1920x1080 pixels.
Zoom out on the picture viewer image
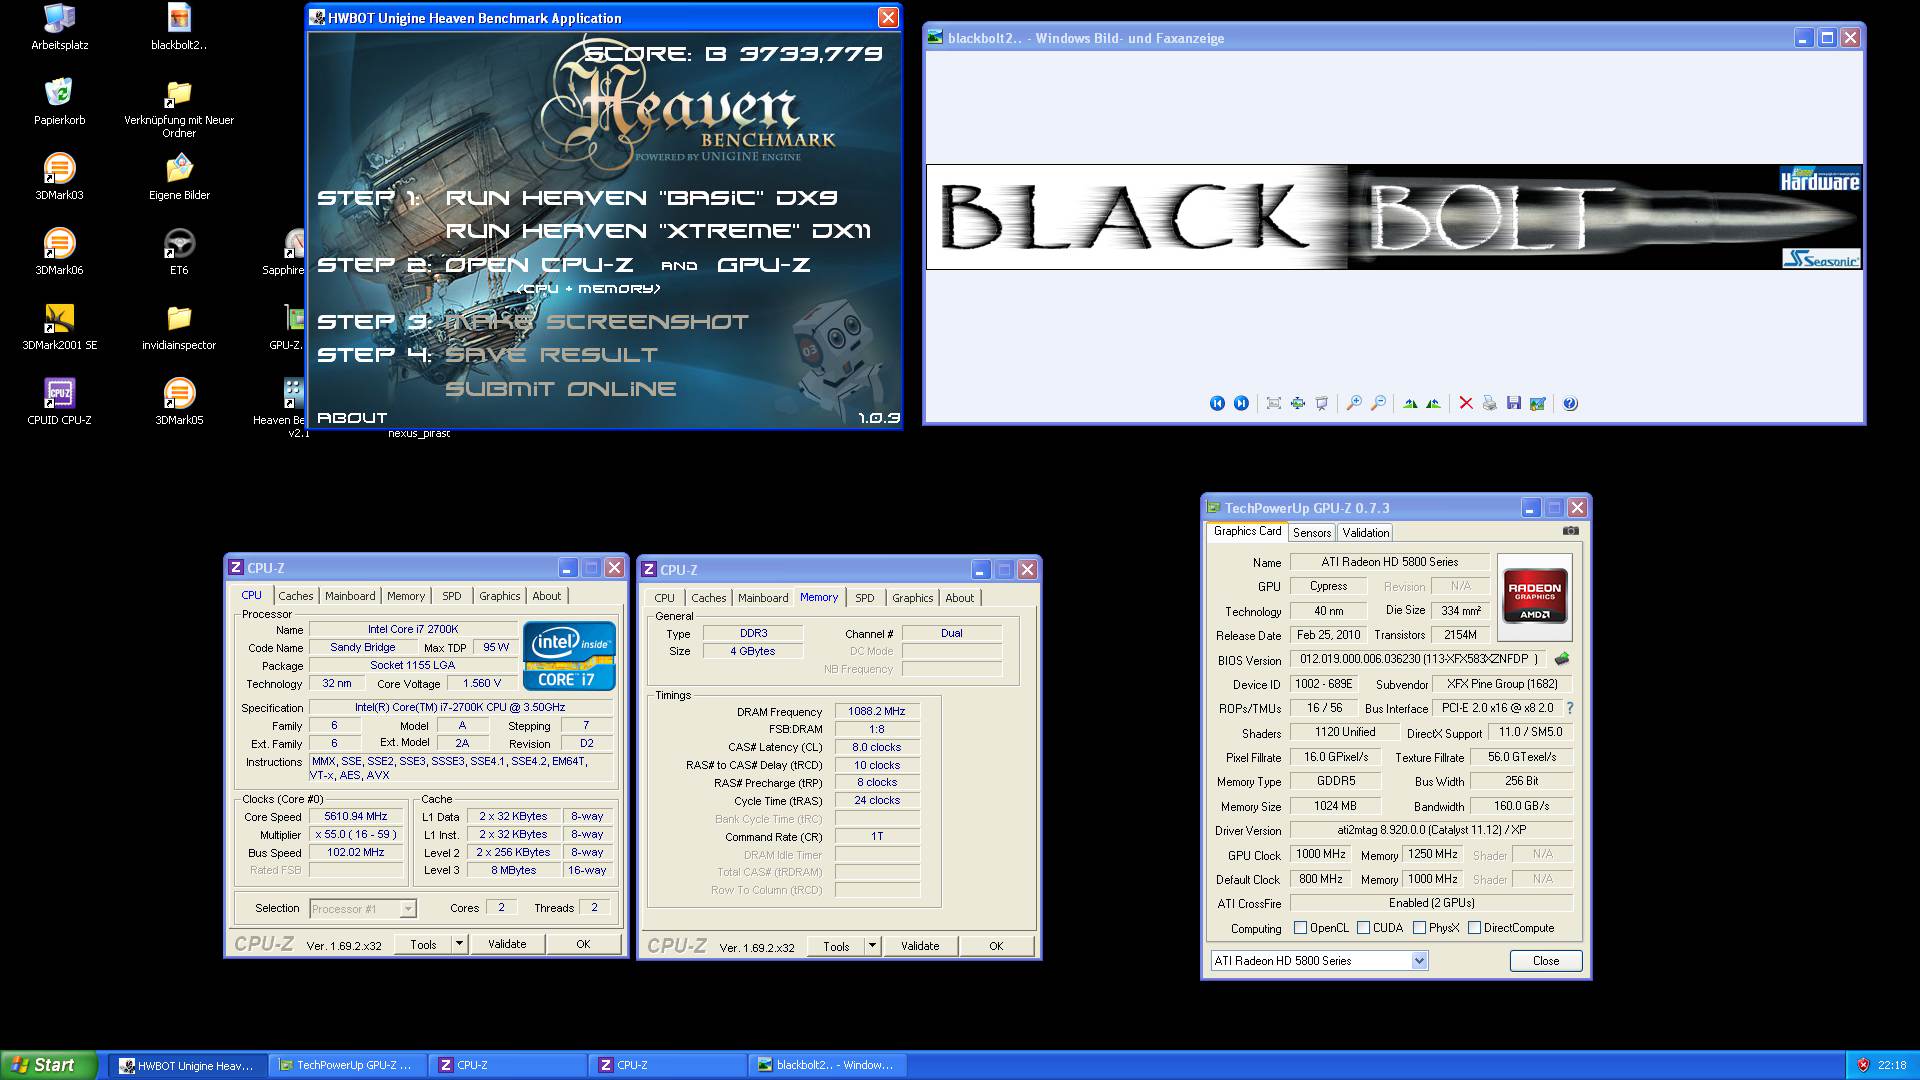(1378, 403)
